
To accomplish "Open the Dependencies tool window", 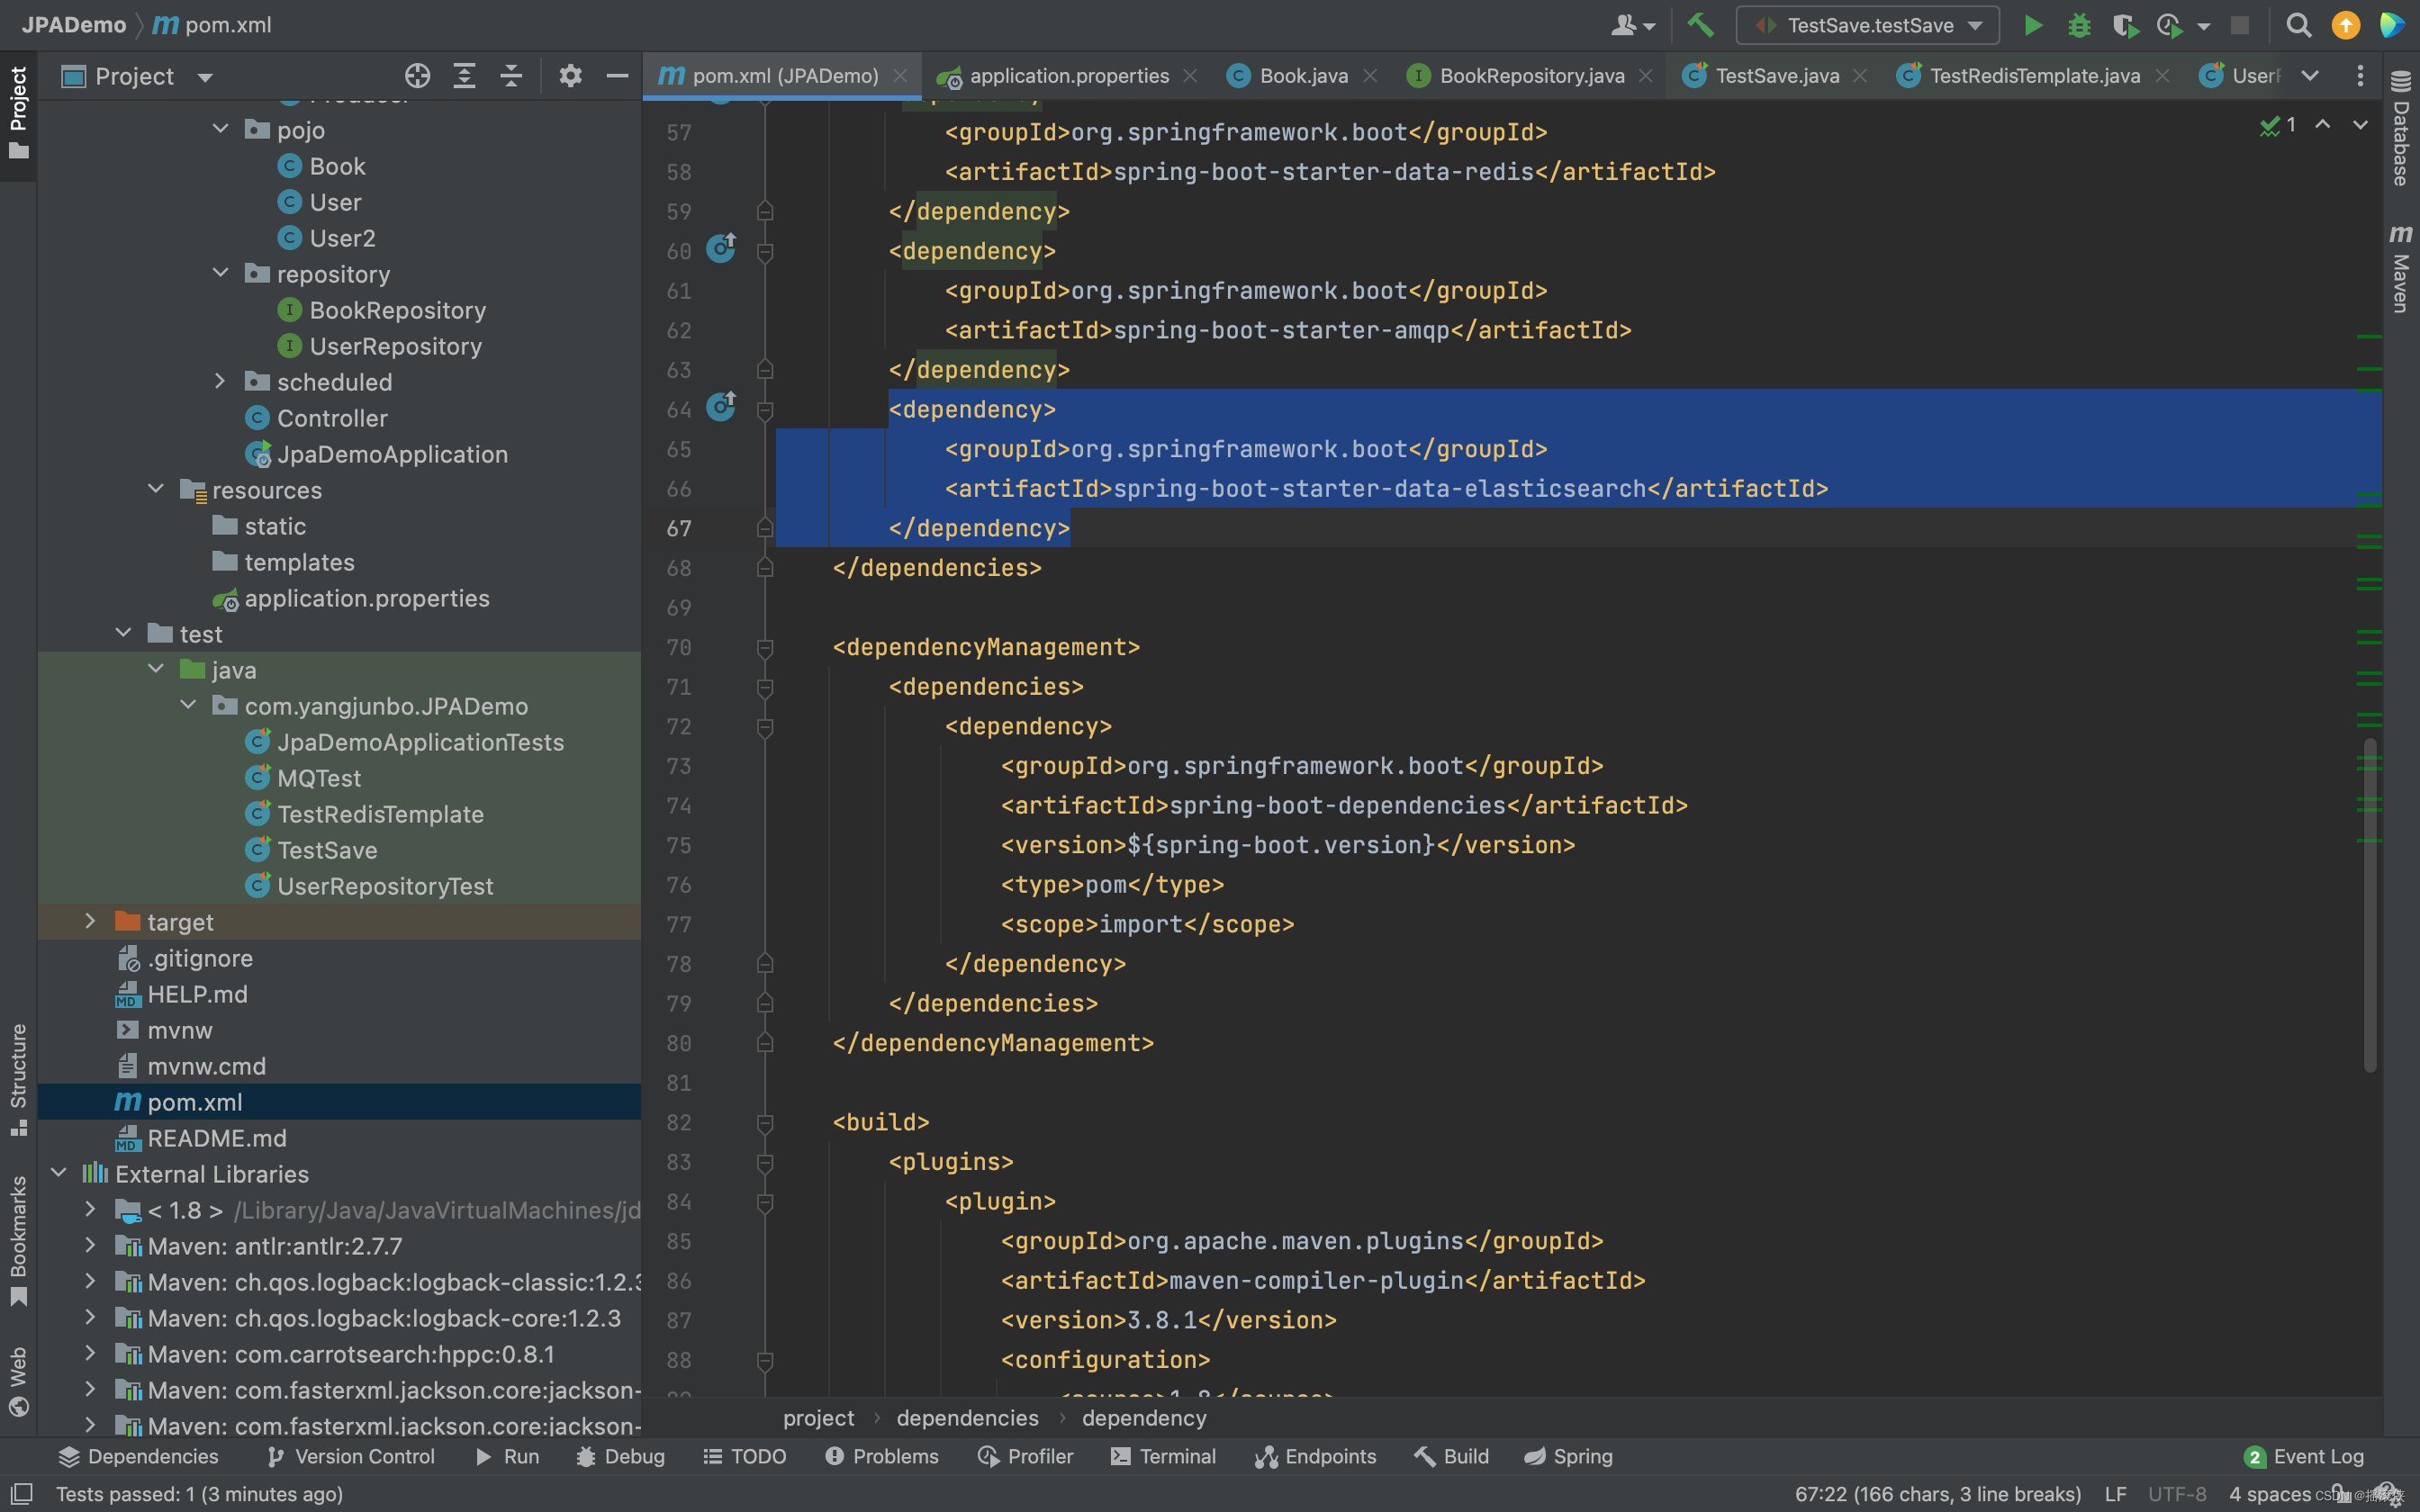I will (138, 1456).
